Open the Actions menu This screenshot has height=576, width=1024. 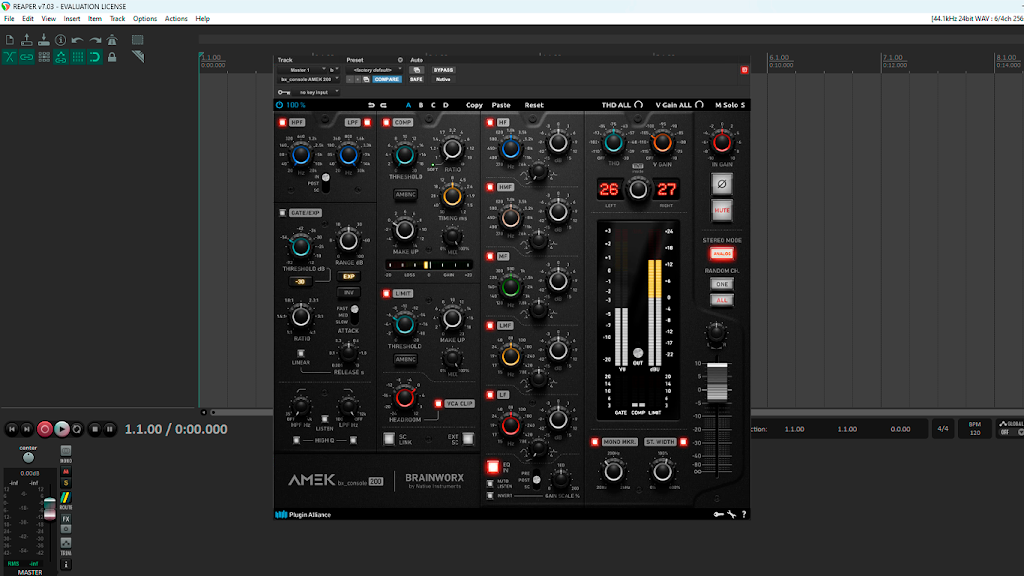[176, 19]
